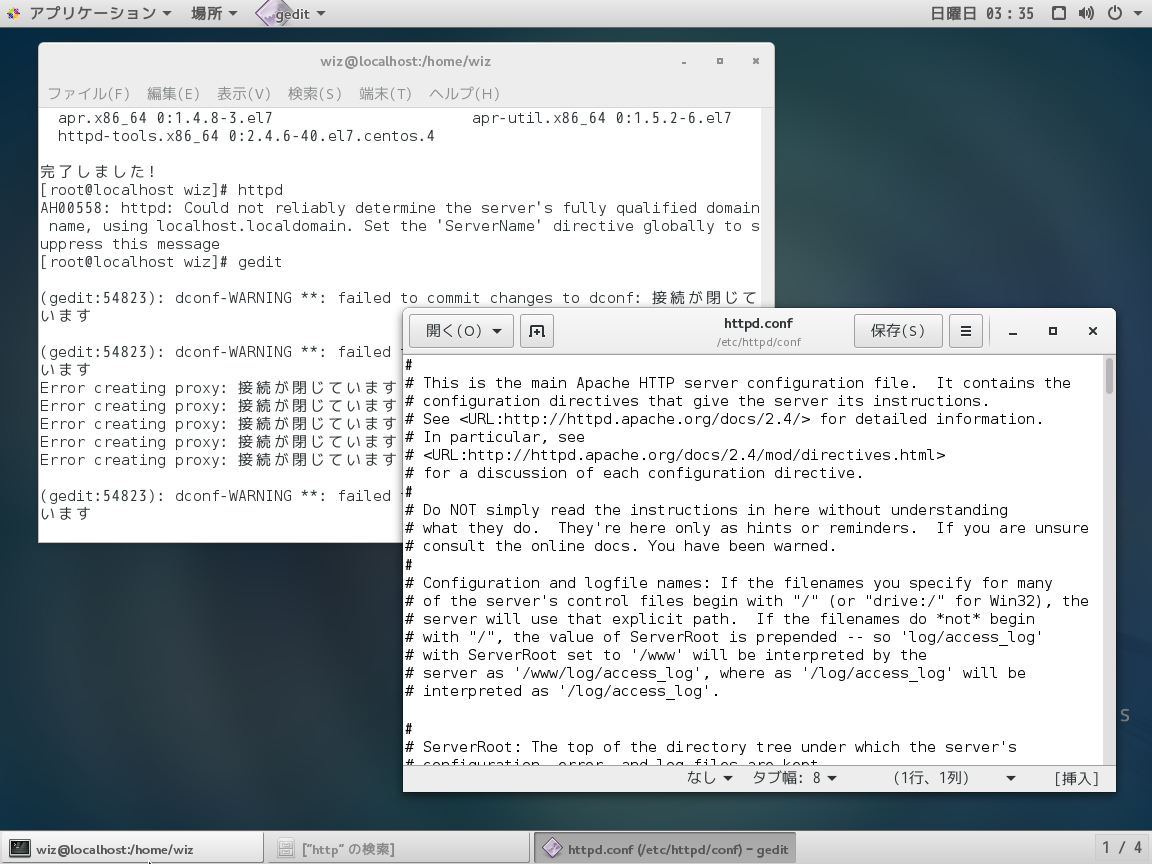Click the /etc/httpd/conf path subtitle

pyautogui.click(x=759, y=342)
